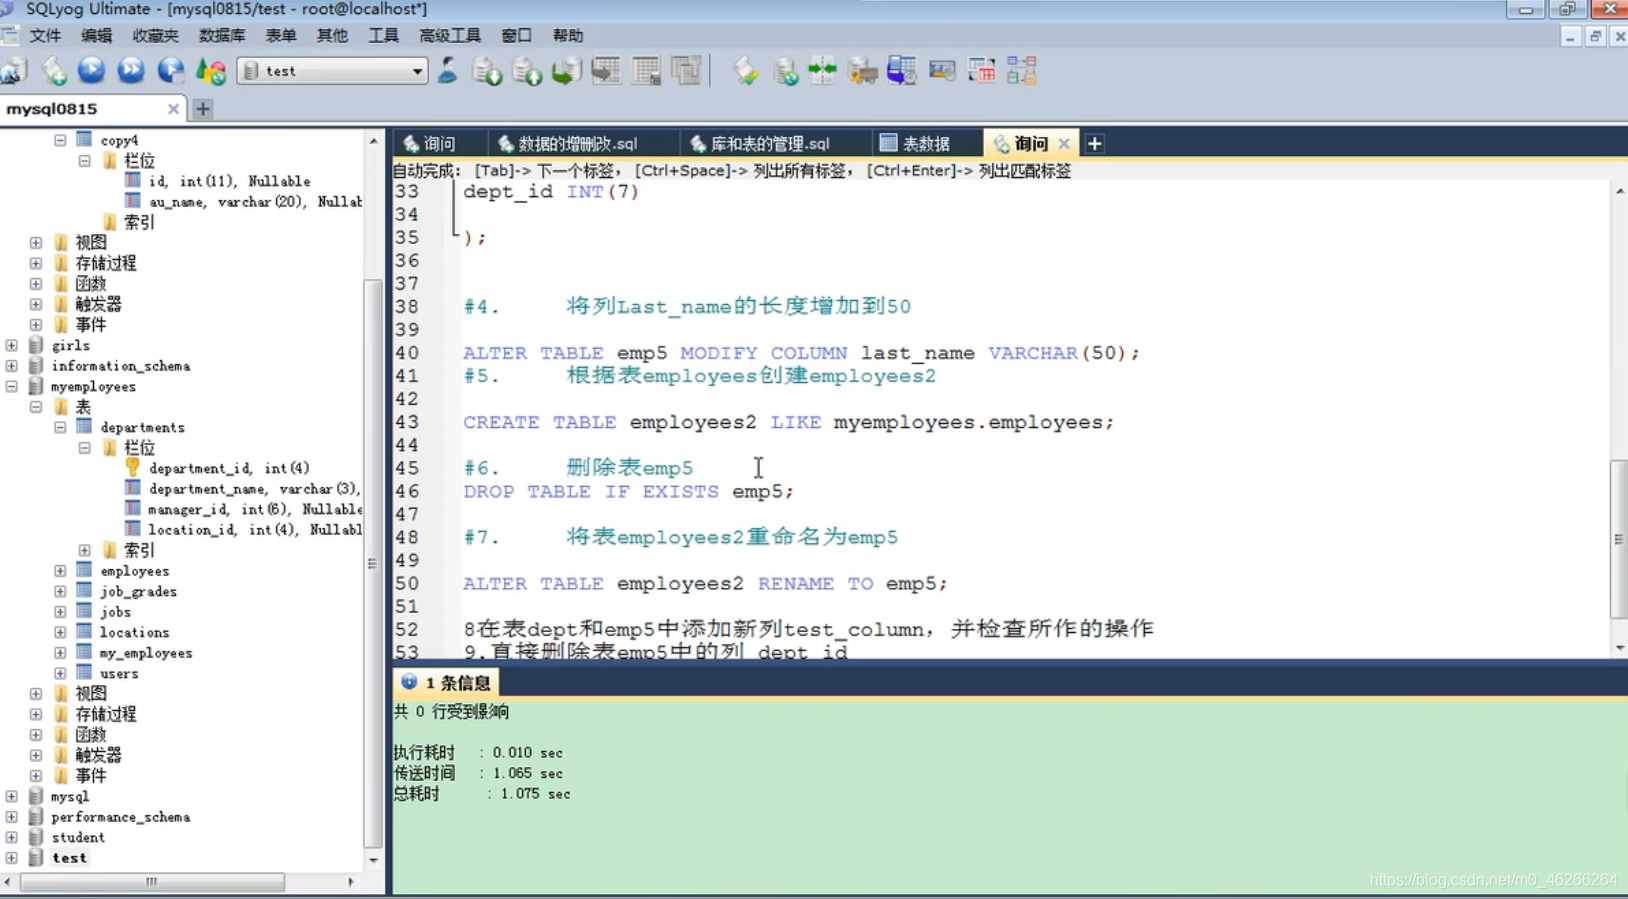Expand the users table node
Screen dimensions: 1628x899
[60, 673]
